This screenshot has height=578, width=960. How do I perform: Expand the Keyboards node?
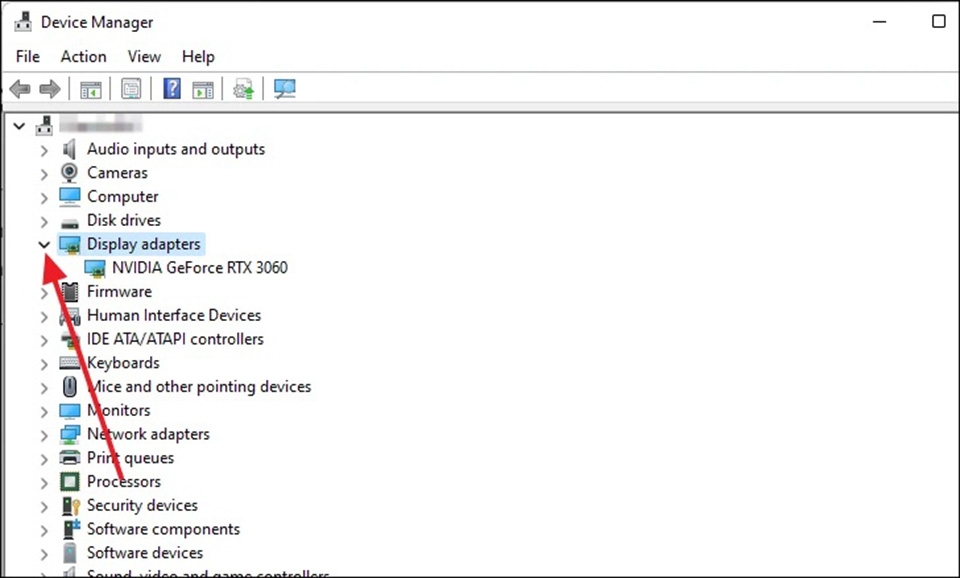[44, 363]
